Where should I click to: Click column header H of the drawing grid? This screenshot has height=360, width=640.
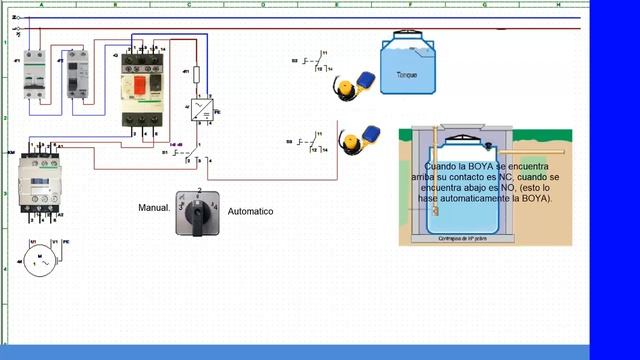(x=559, y=4)
